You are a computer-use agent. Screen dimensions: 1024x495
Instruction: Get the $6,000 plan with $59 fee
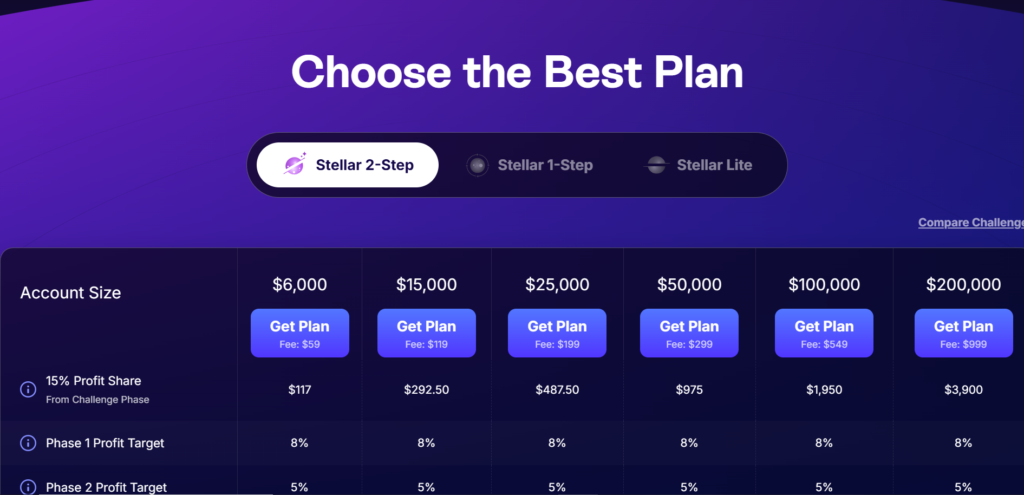pos(300,333)
